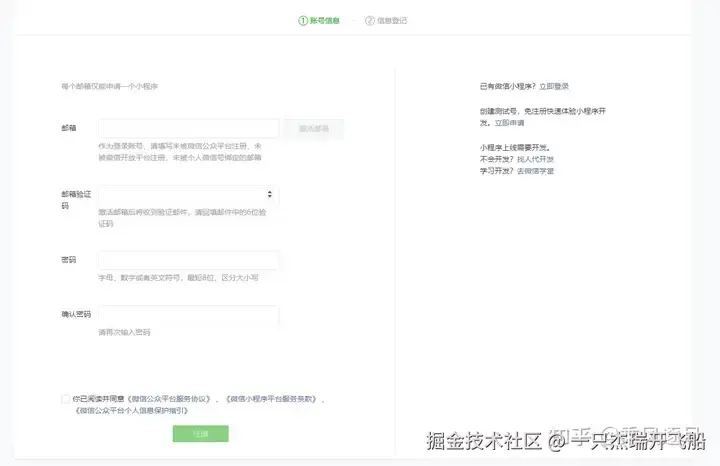Screen dimensions: 720x466
Task: Click the 激活邮箱 button
Action: click(x=314, y=129)
